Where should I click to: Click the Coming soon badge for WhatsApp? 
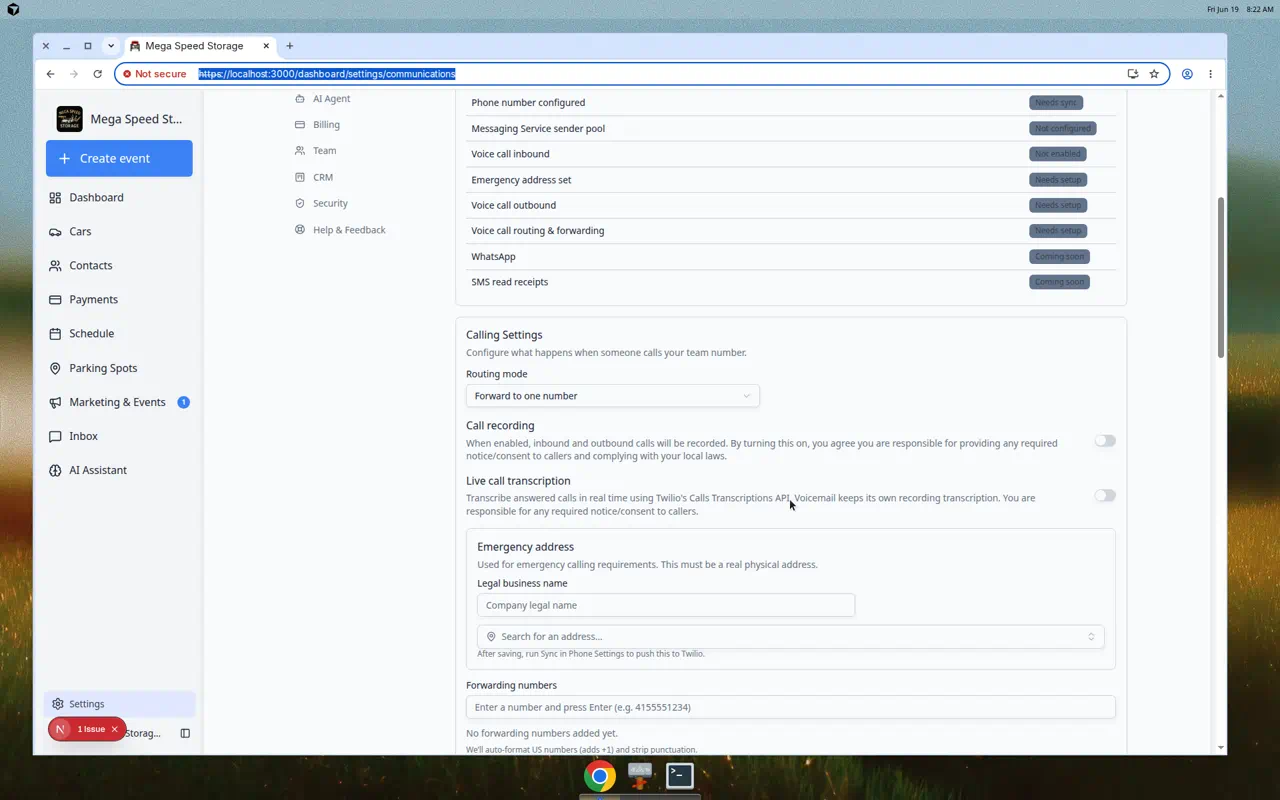click(1060, 256)
